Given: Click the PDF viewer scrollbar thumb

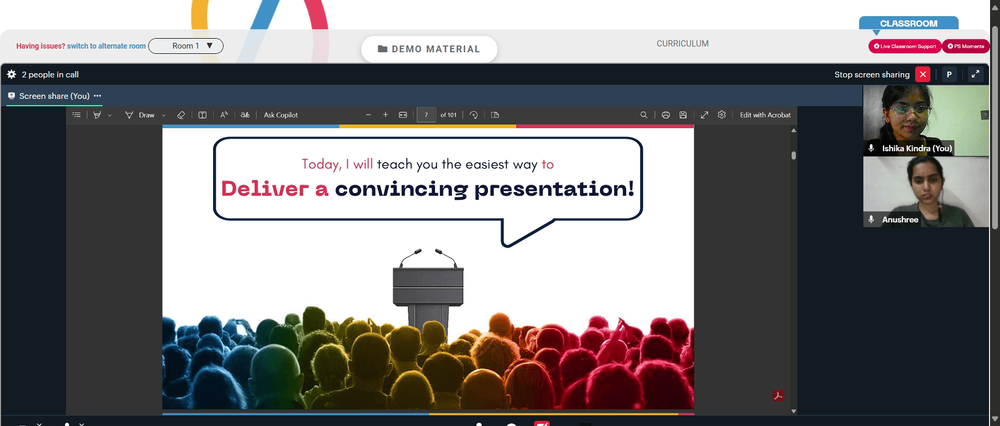Looking at the screenshot, I should [794, 155].
